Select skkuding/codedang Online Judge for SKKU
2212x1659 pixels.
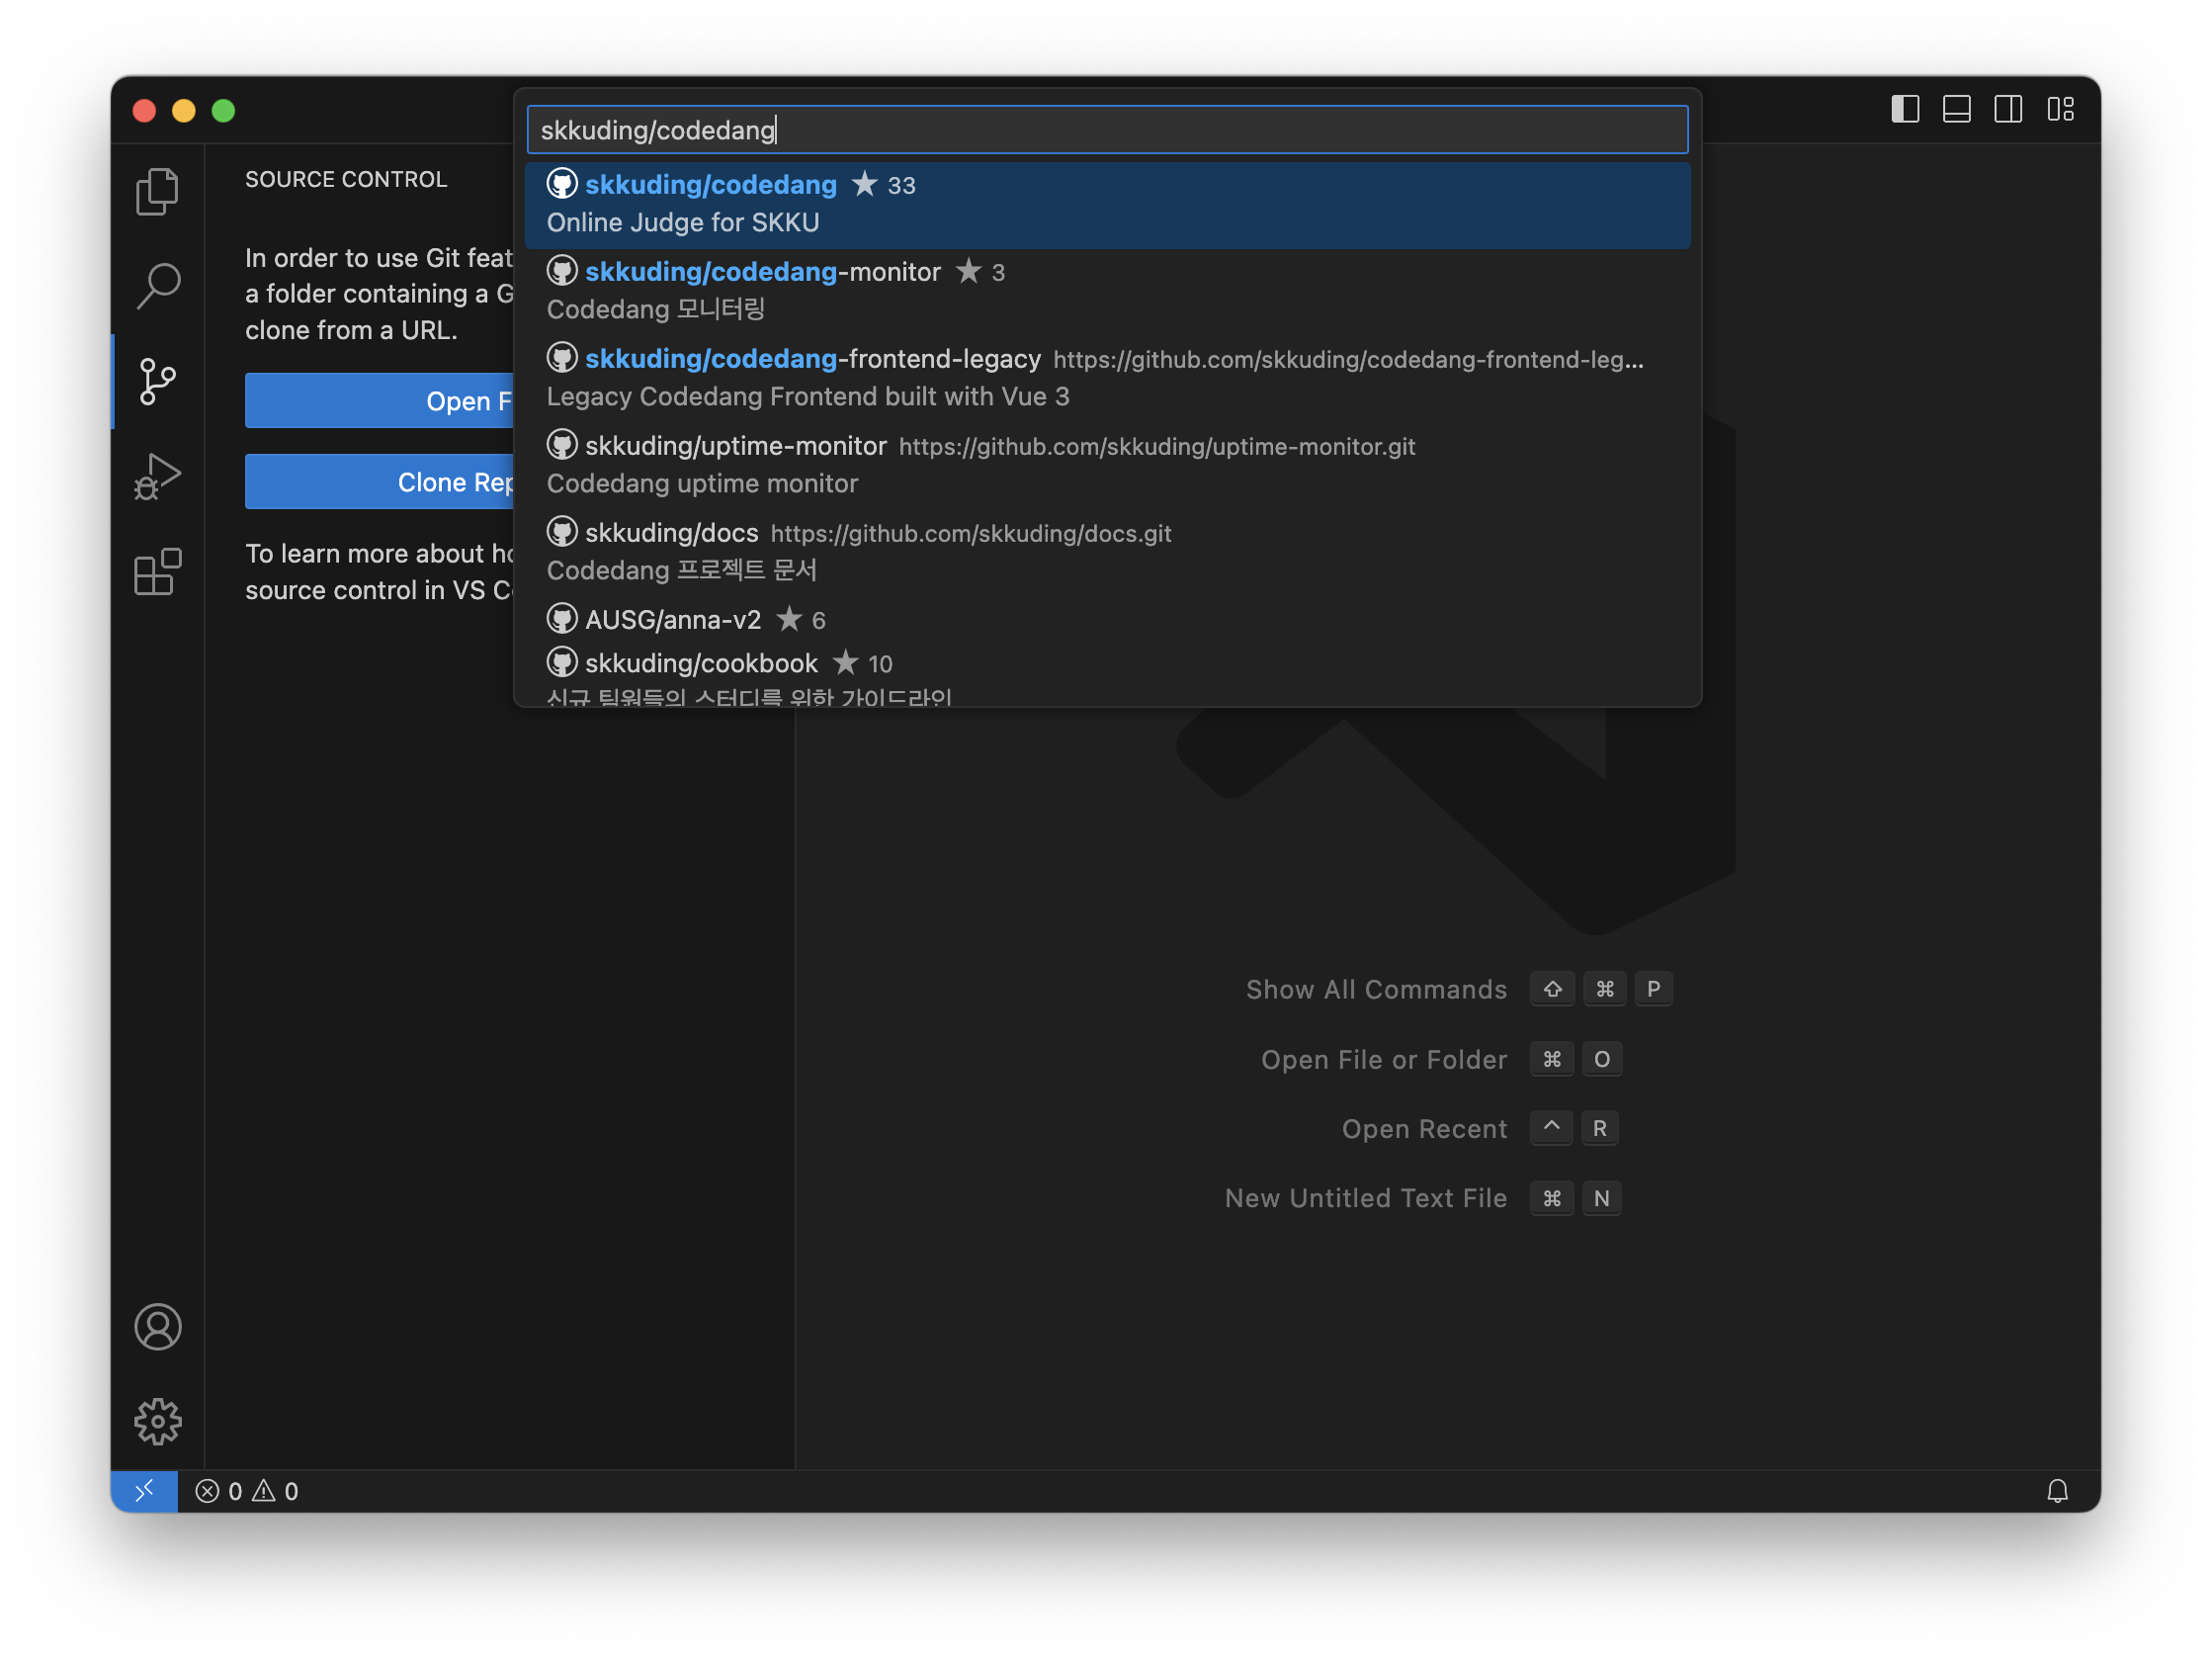click(1107, 204)
